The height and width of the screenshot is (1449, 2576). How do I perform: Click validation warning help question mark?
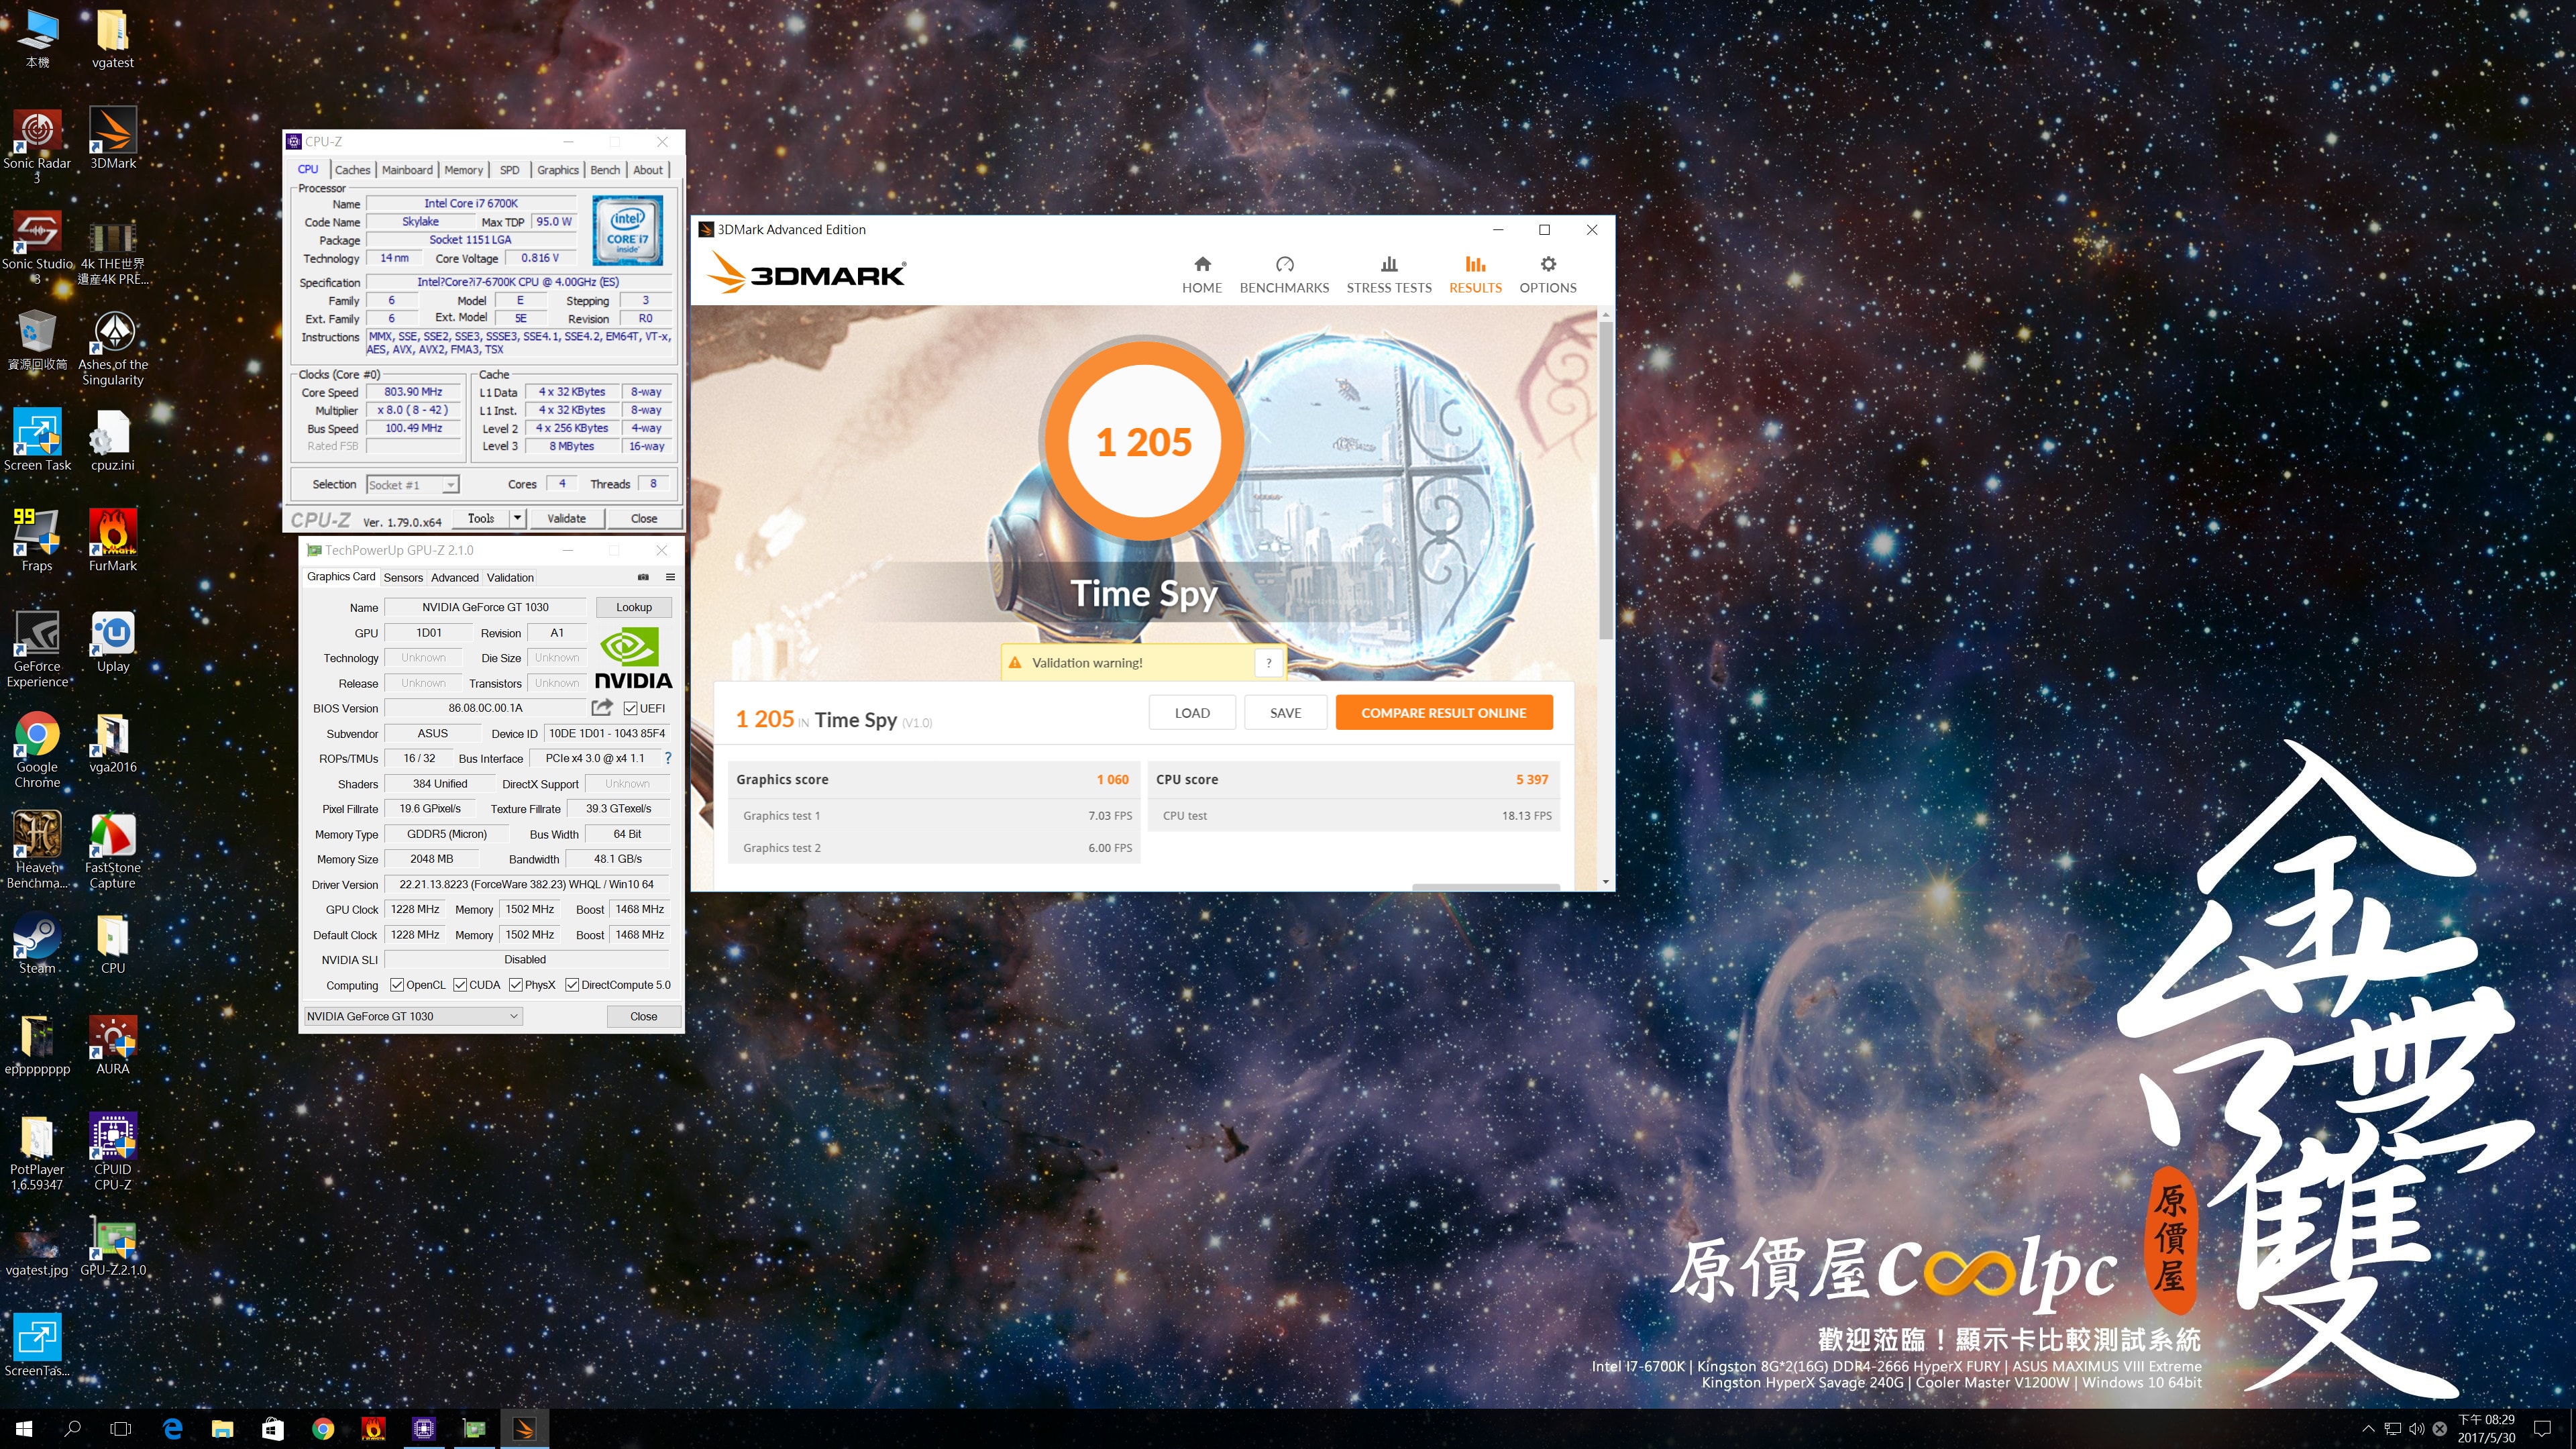[x=1268, y=662]
